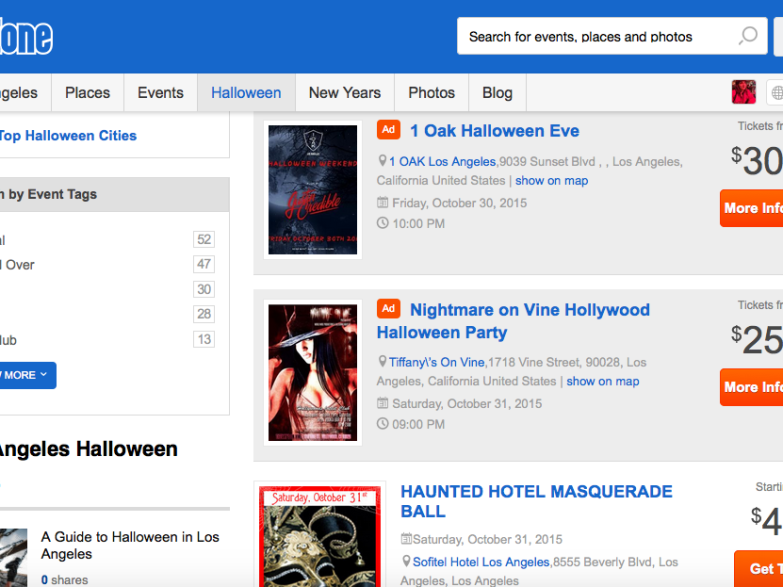Click the search magnifier icon
This screenshot has height=587, width=783.
[748, 36]
